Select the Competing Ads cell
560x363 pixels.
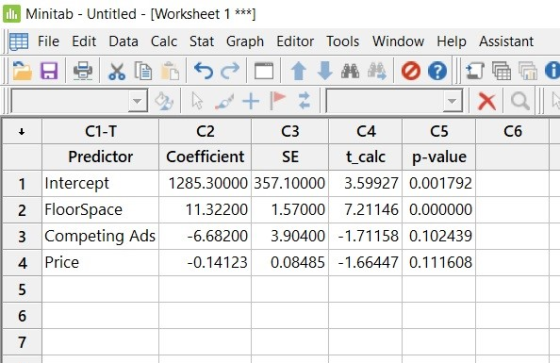tap(100, 236)
